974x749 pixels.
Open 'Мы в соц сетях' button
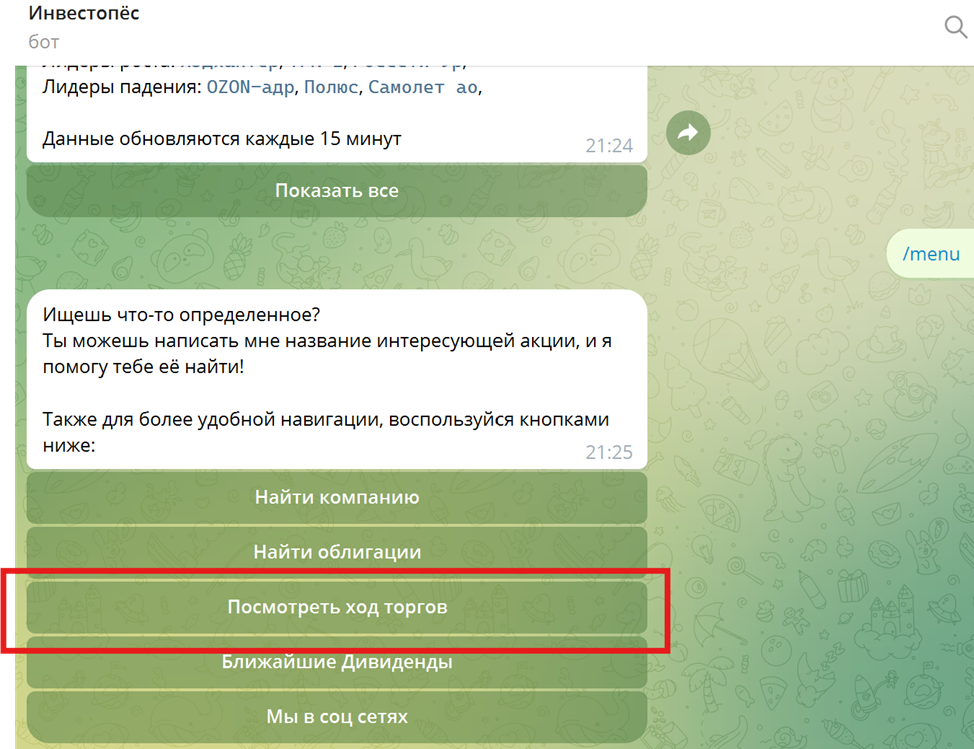(337, 717)
